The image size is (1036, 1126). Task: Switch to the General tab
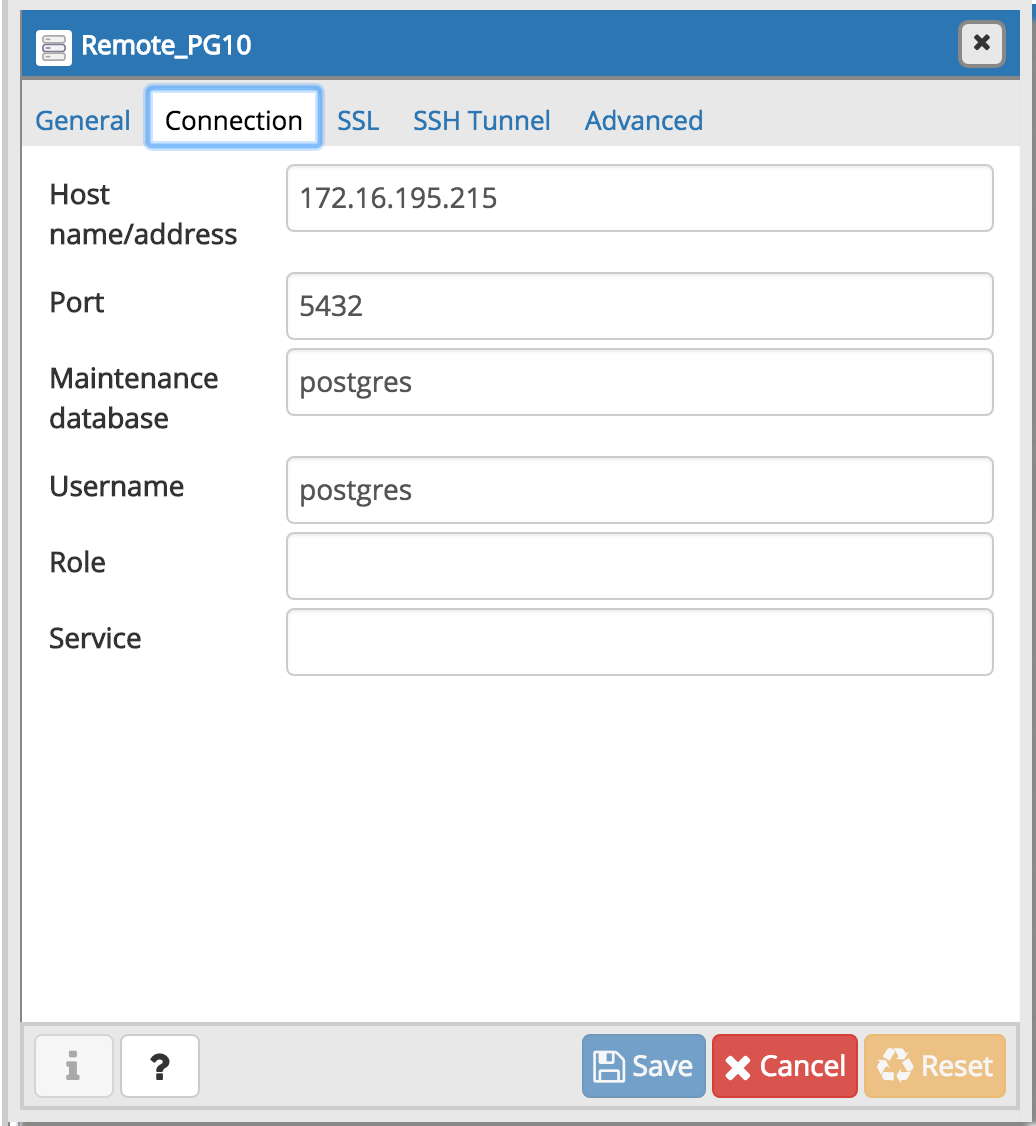(83, 121)
